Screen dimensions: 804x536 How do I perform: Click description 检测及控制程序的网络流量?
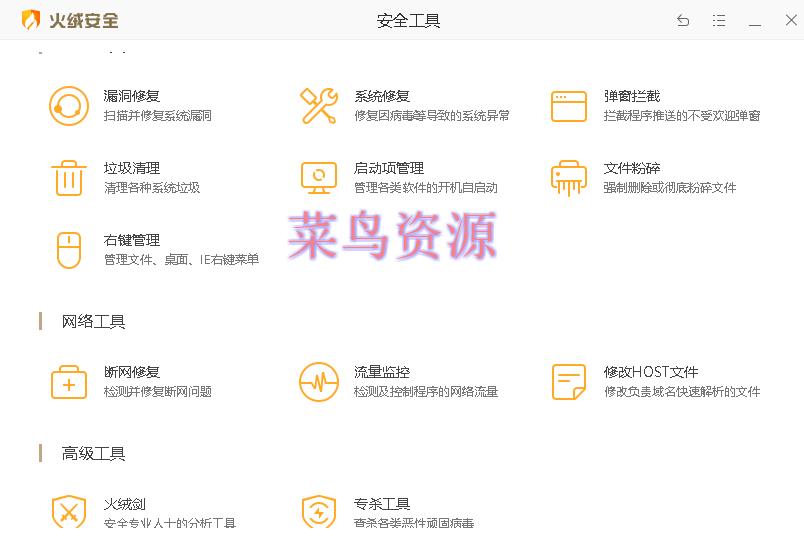(x=426, y=392)
